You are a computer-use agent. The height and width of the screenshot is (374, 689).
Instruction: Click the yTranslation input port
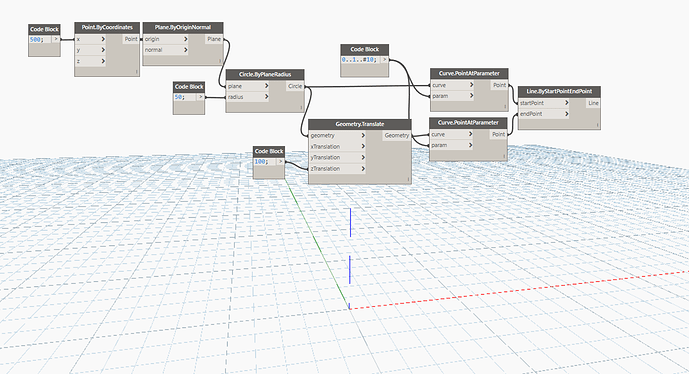pyautogui.click(x=337, y=157)
